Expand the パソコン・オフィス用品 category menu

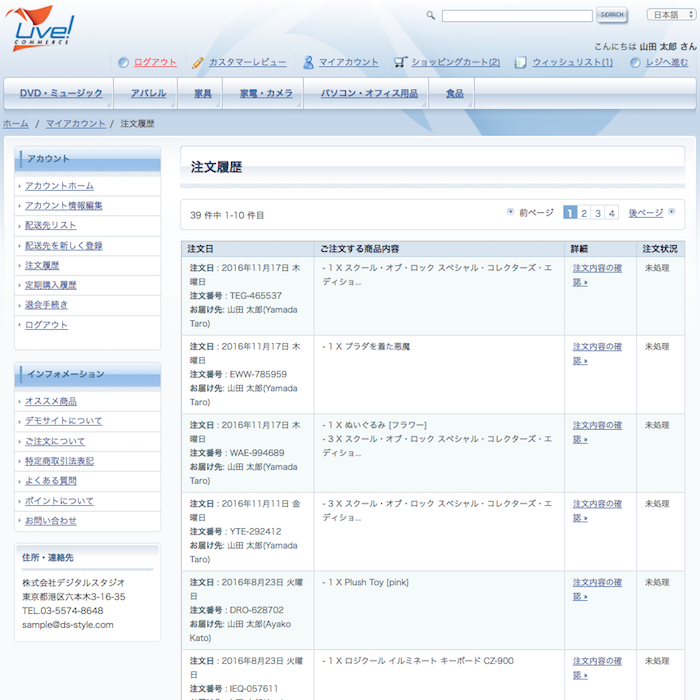[369, 94]
